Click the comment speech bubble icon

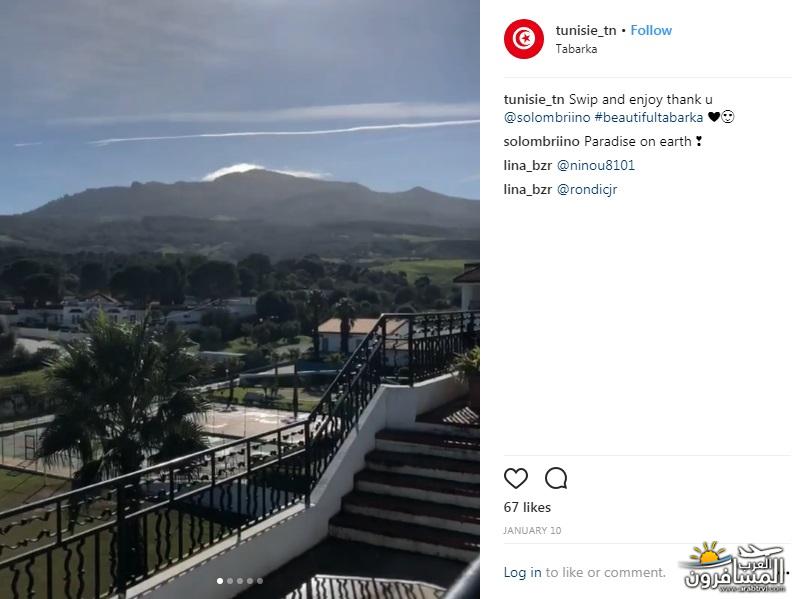click(556, 478)
